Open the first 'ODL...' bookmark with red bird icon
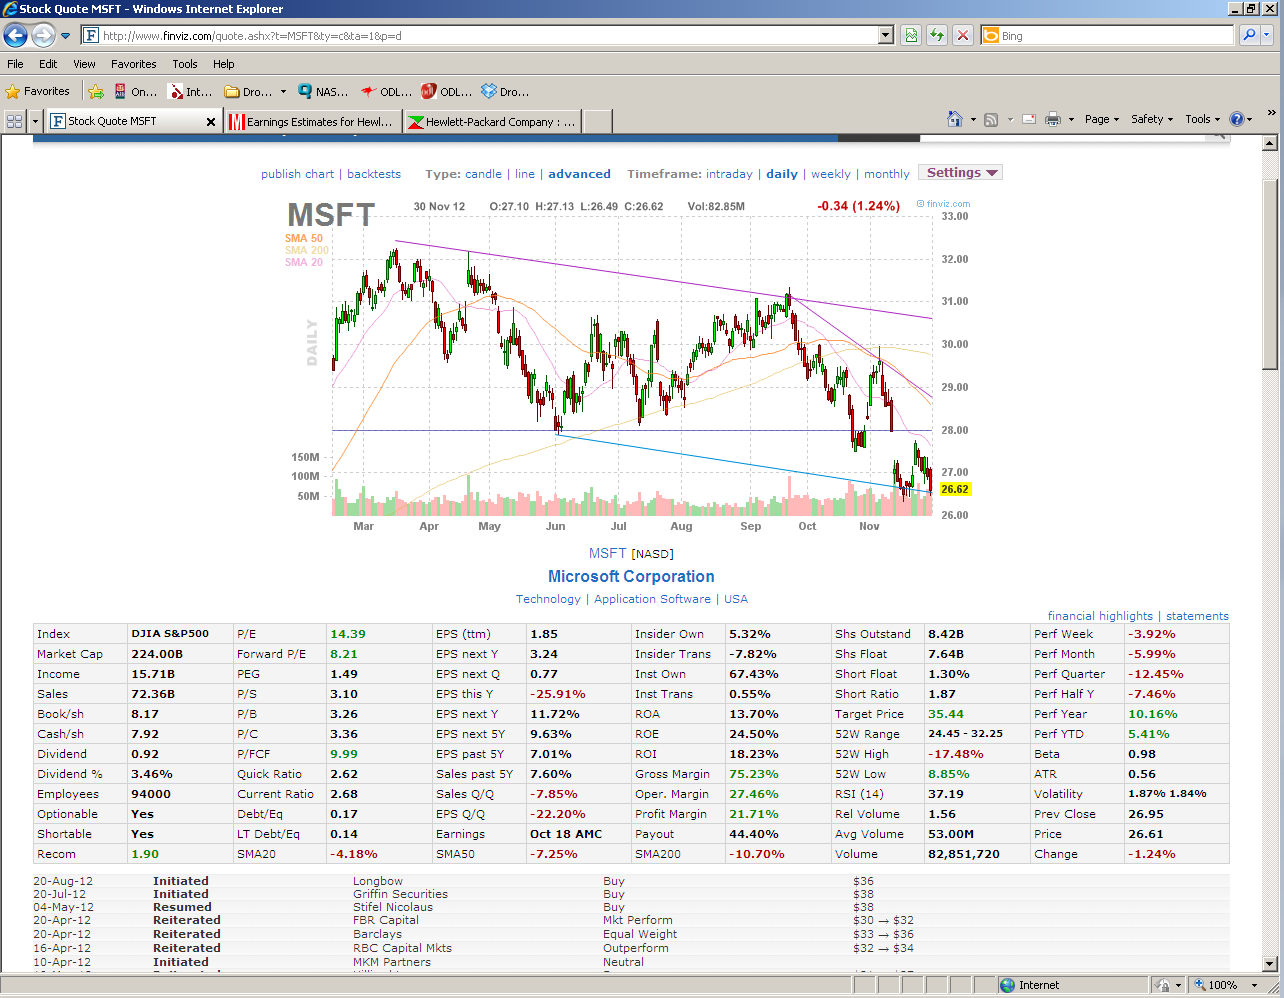Viewport: 1284px width, 998px height. [x=386, y=92]
